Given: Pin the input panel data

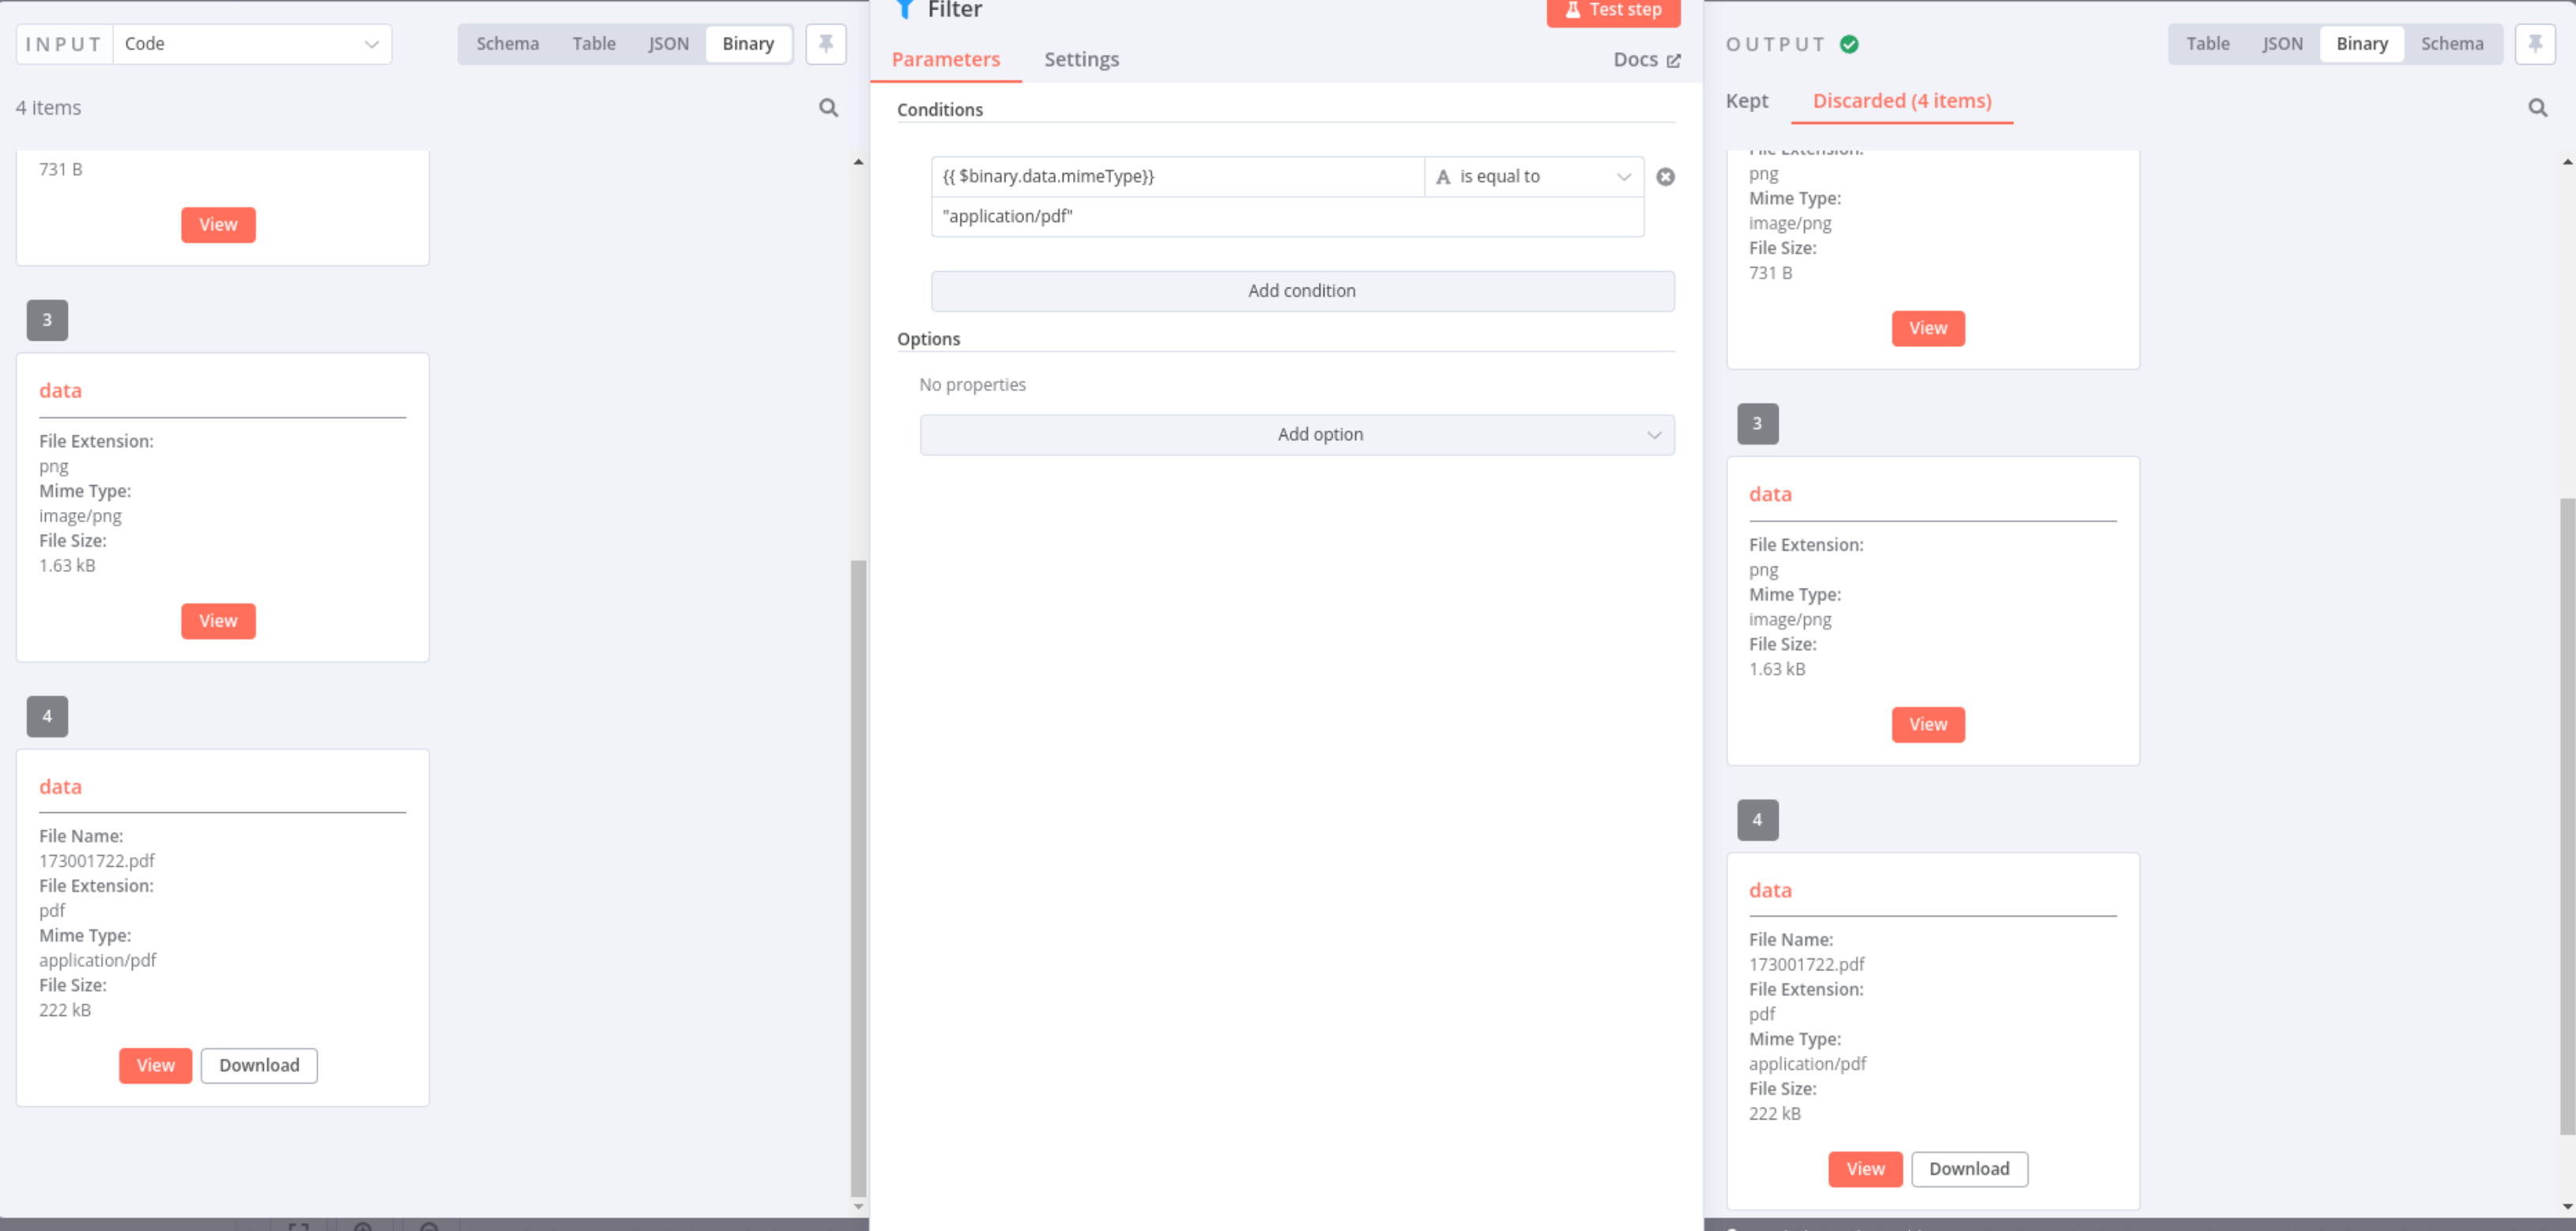Looking at the screenshot, I should pos(825,44).
